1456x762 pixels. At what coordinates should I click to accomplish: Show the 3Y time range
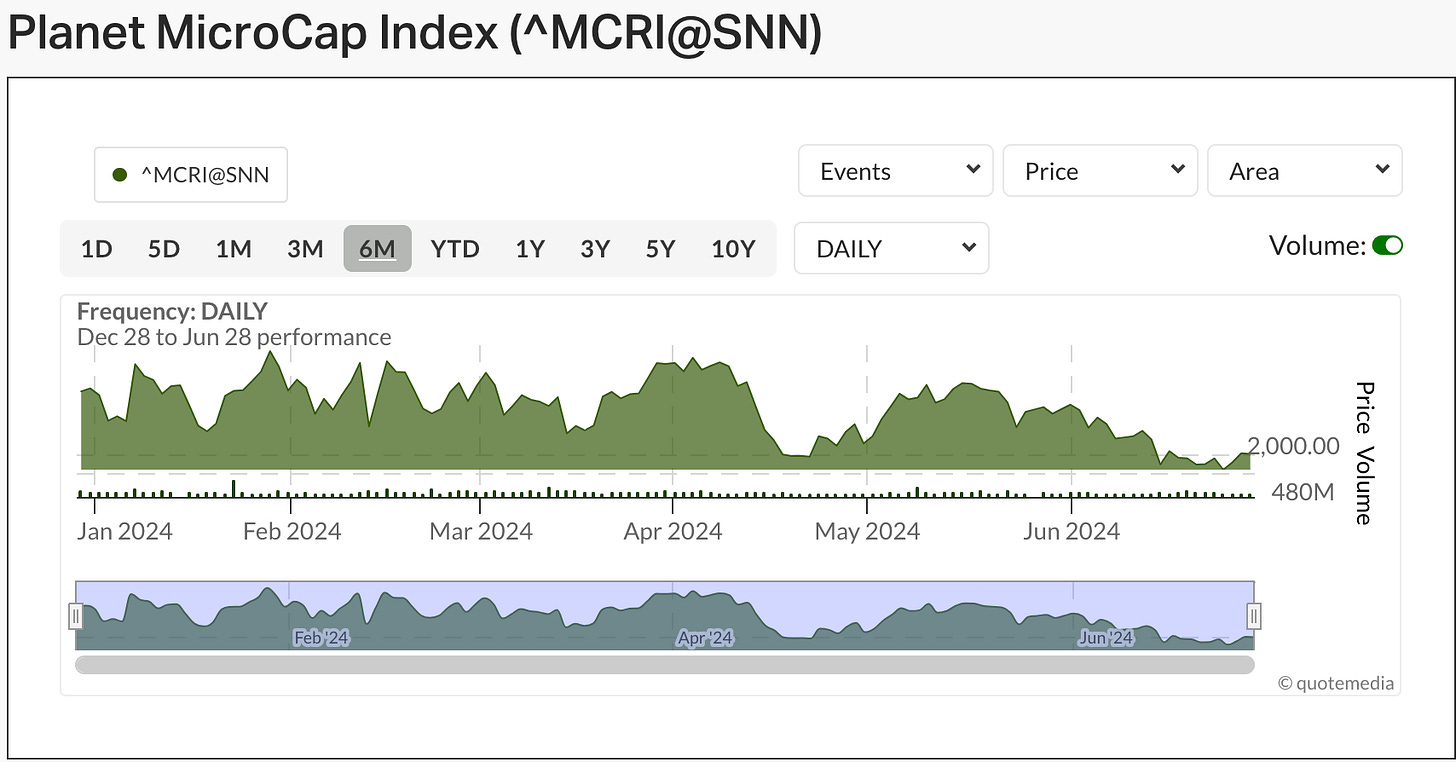point(595,248)
